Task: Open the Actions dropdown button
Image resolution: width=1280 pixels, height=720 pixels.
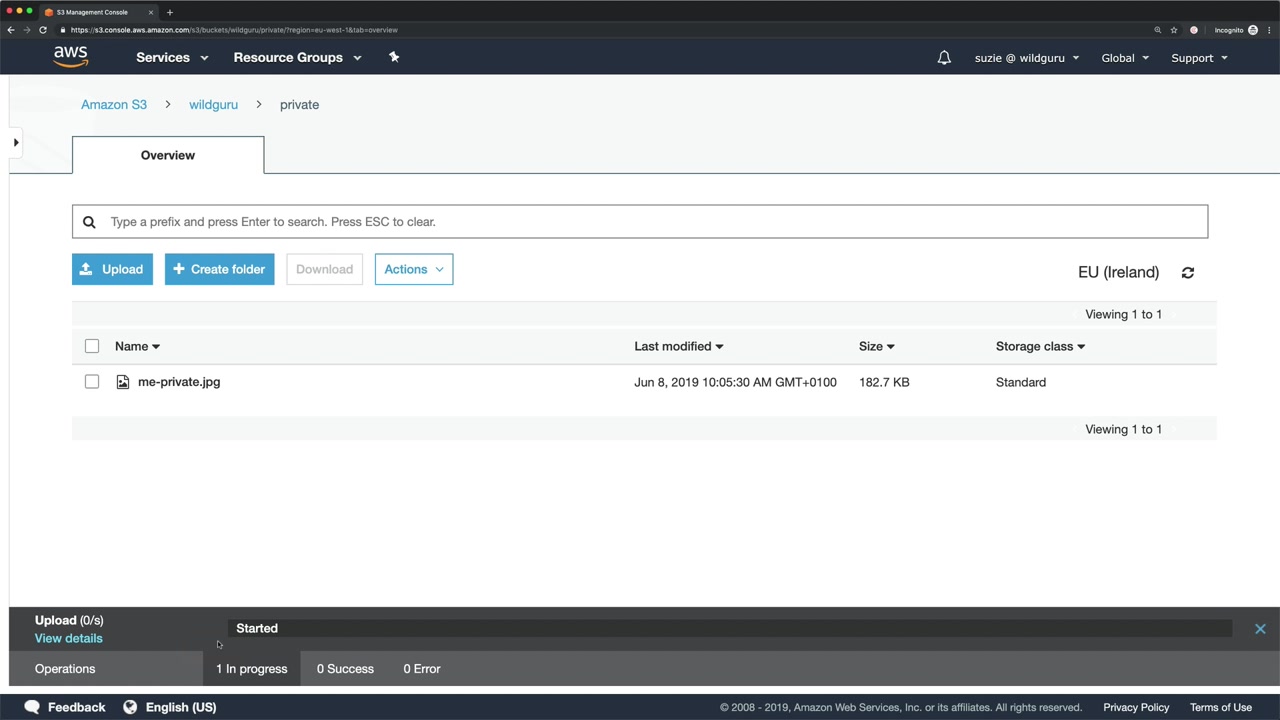Action: (x=414, y=269)
